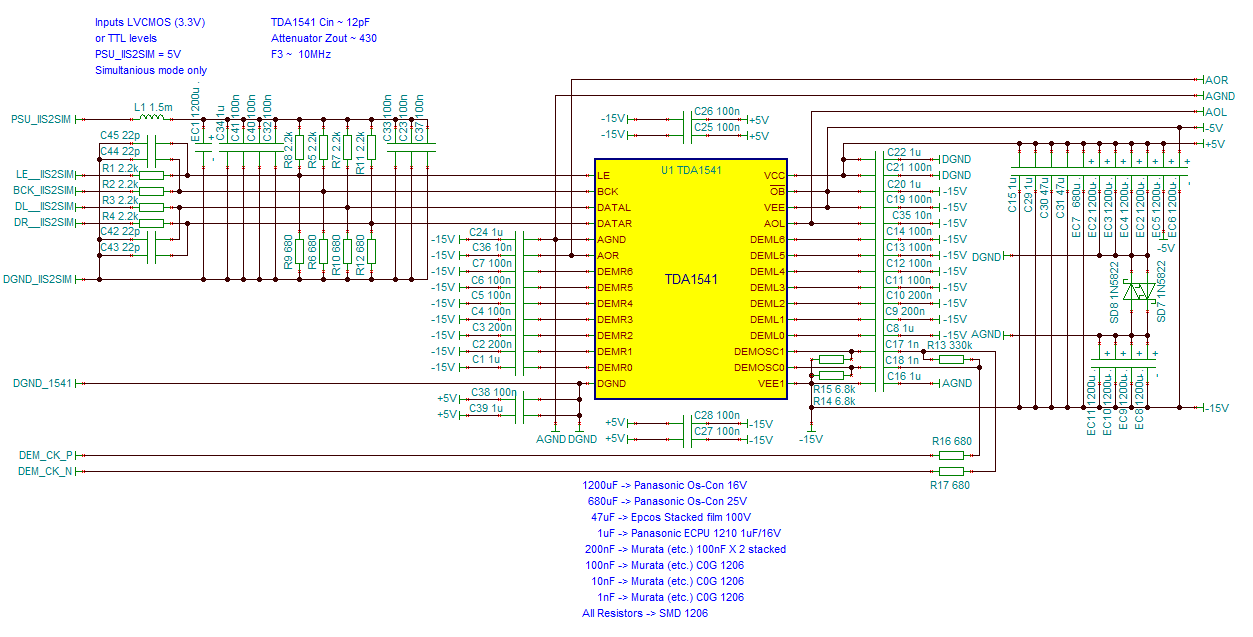
Task: Click the PSU_IIS2SIM input port label
Action: [x=43, y=119]
